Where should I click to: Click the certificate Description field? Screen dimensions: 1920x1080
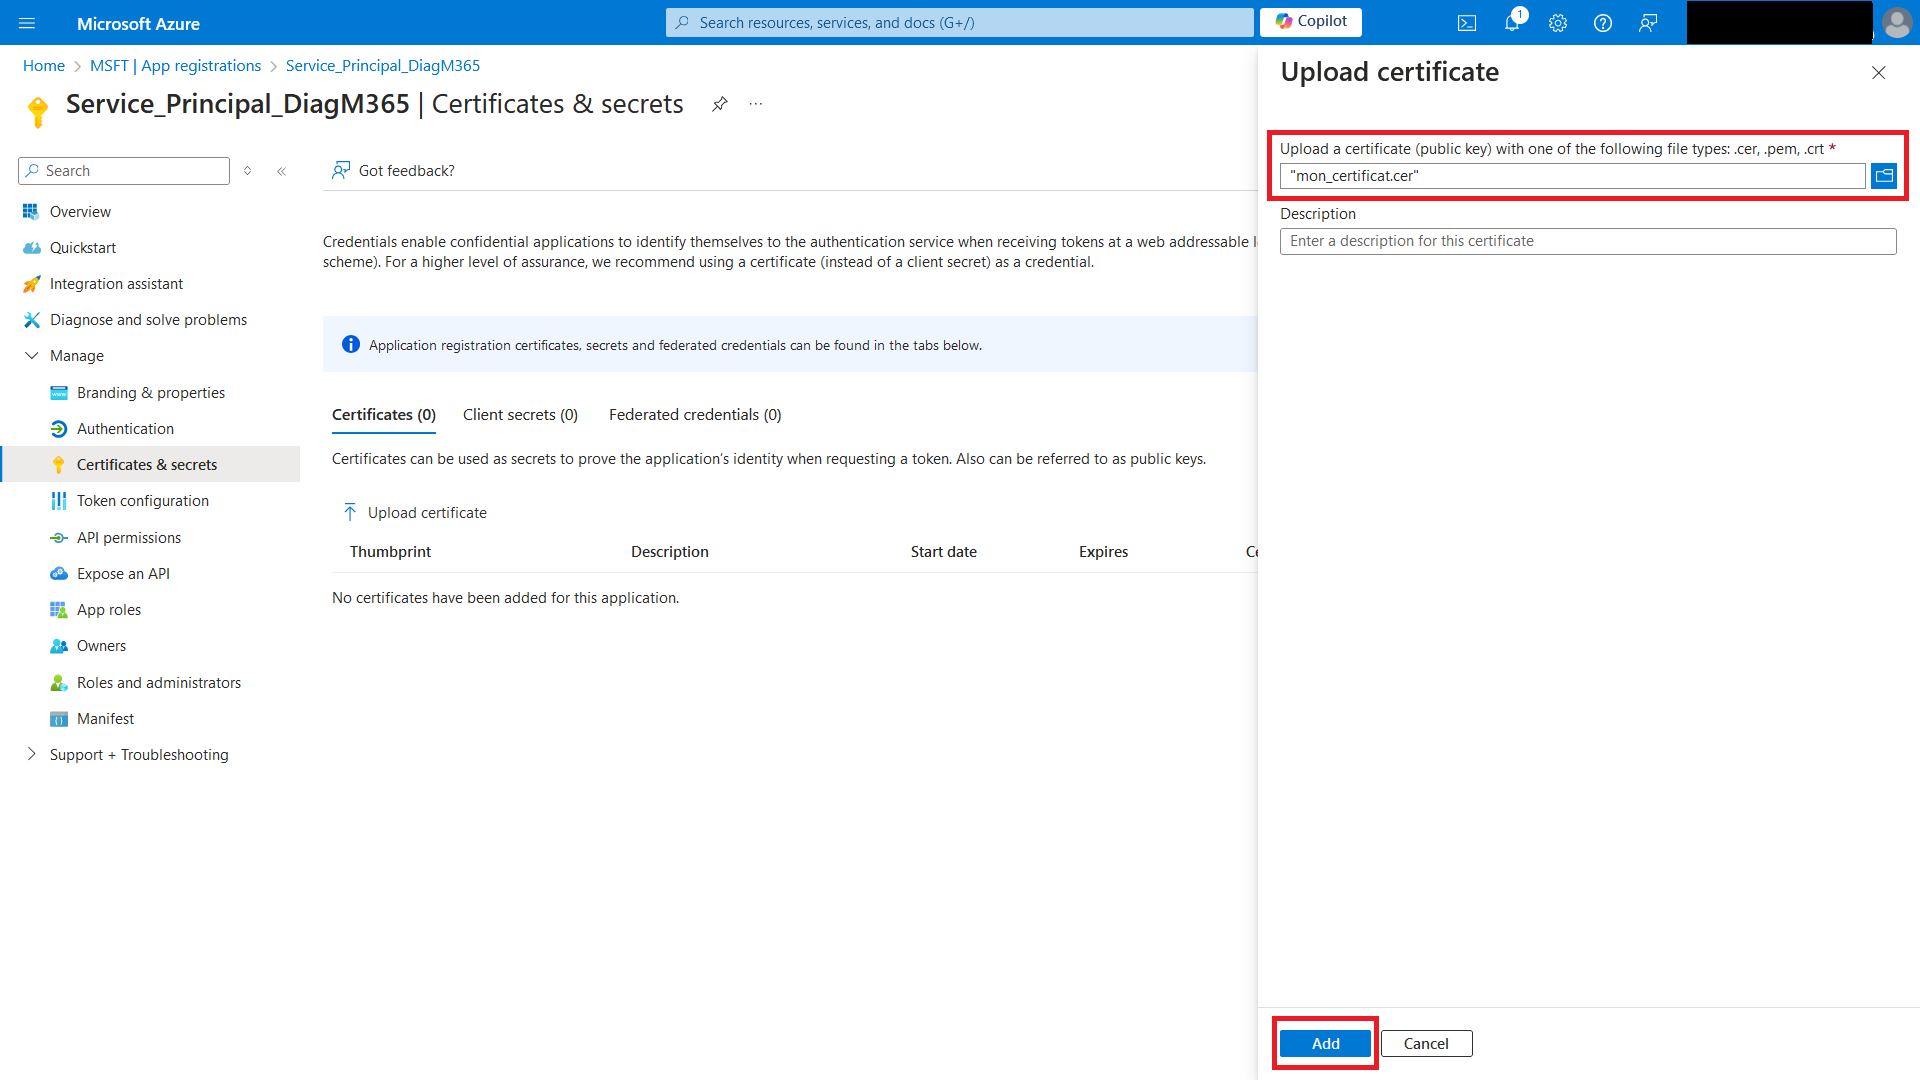[x=1587, y=241]
